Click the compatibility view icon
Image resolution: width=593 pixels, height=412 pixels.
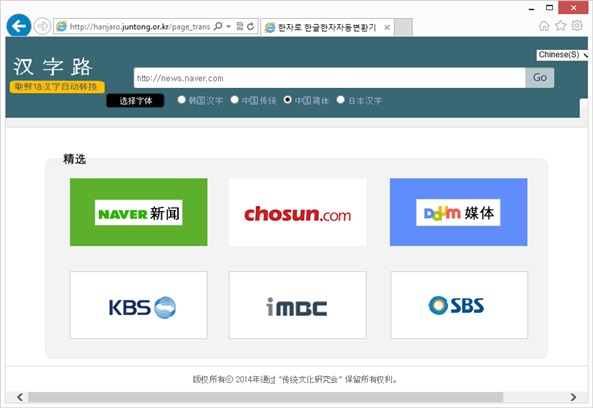240,26
